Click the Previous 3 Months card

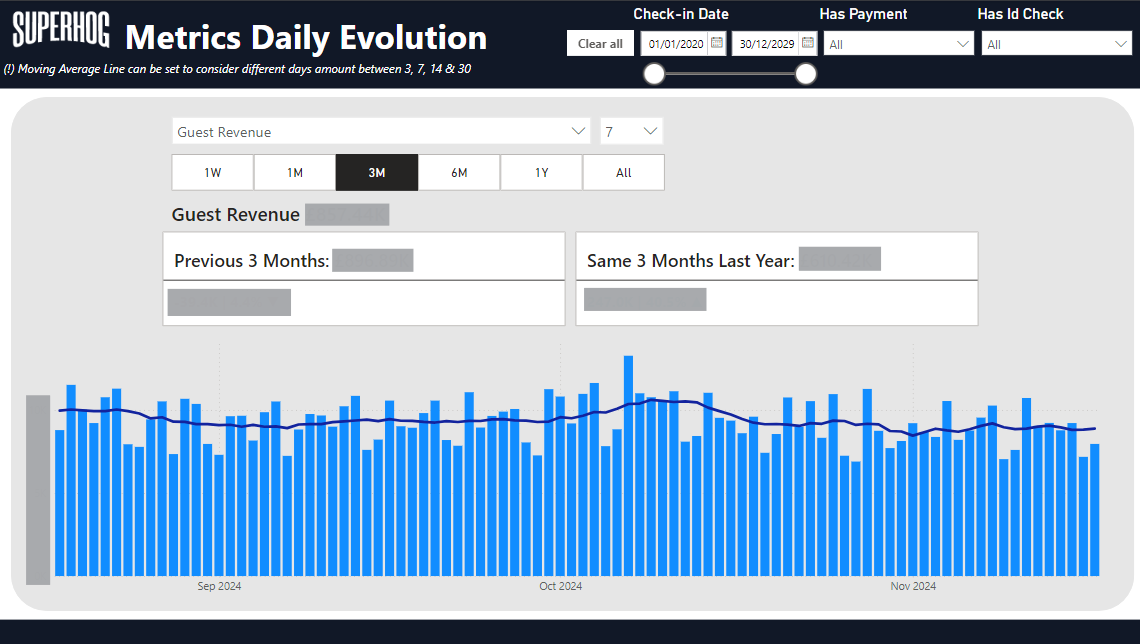[364, 279]
